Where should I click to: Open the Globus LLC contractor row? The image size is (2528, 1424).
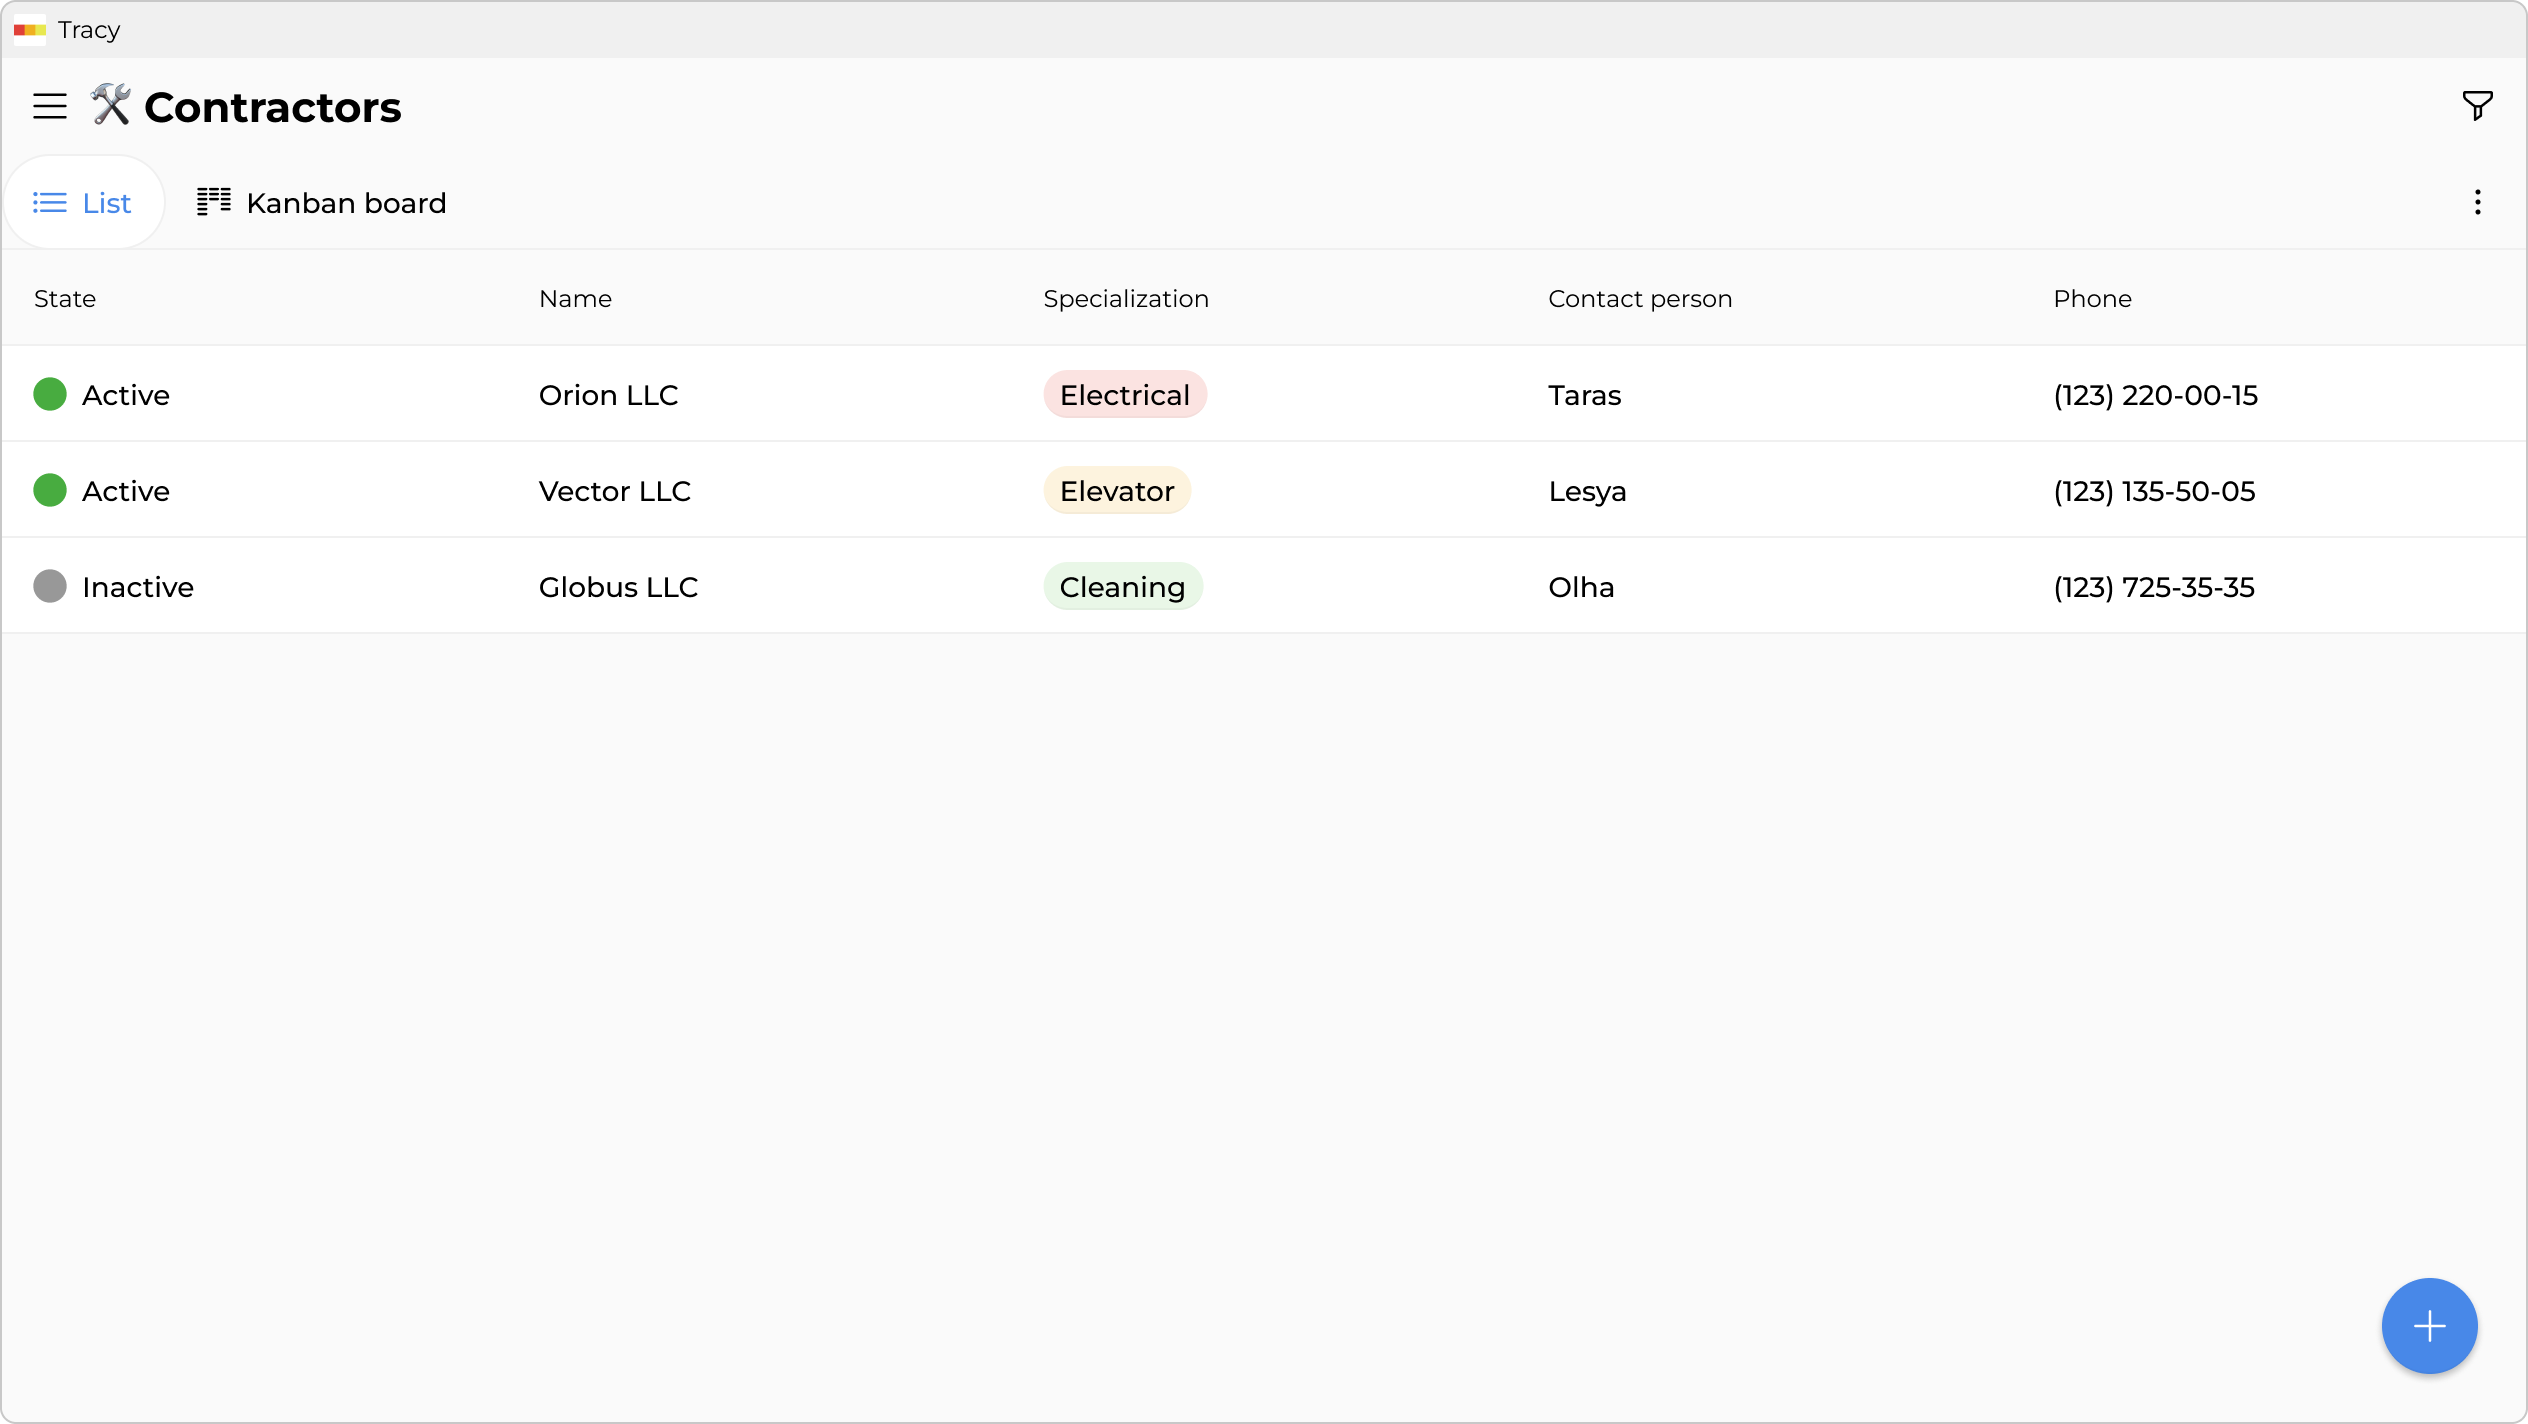[618, 587]
